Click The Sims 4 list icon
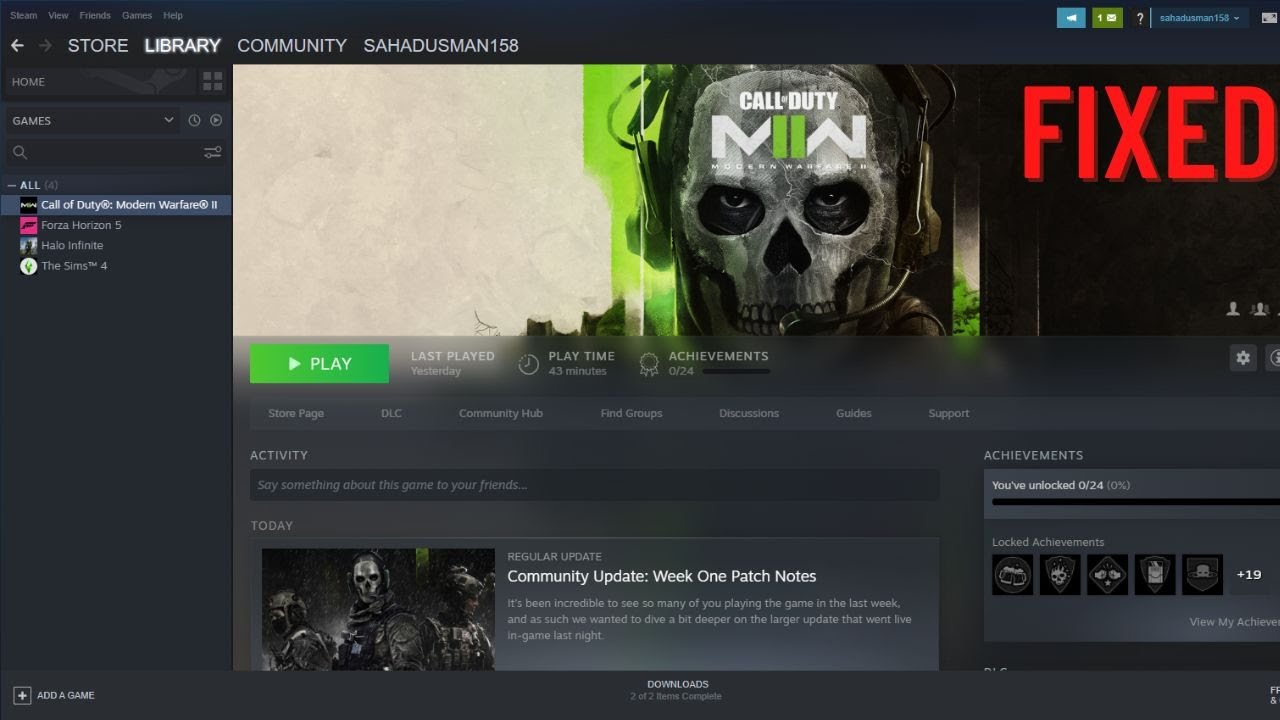The image size is (1280, 720). tap(29, 266)
